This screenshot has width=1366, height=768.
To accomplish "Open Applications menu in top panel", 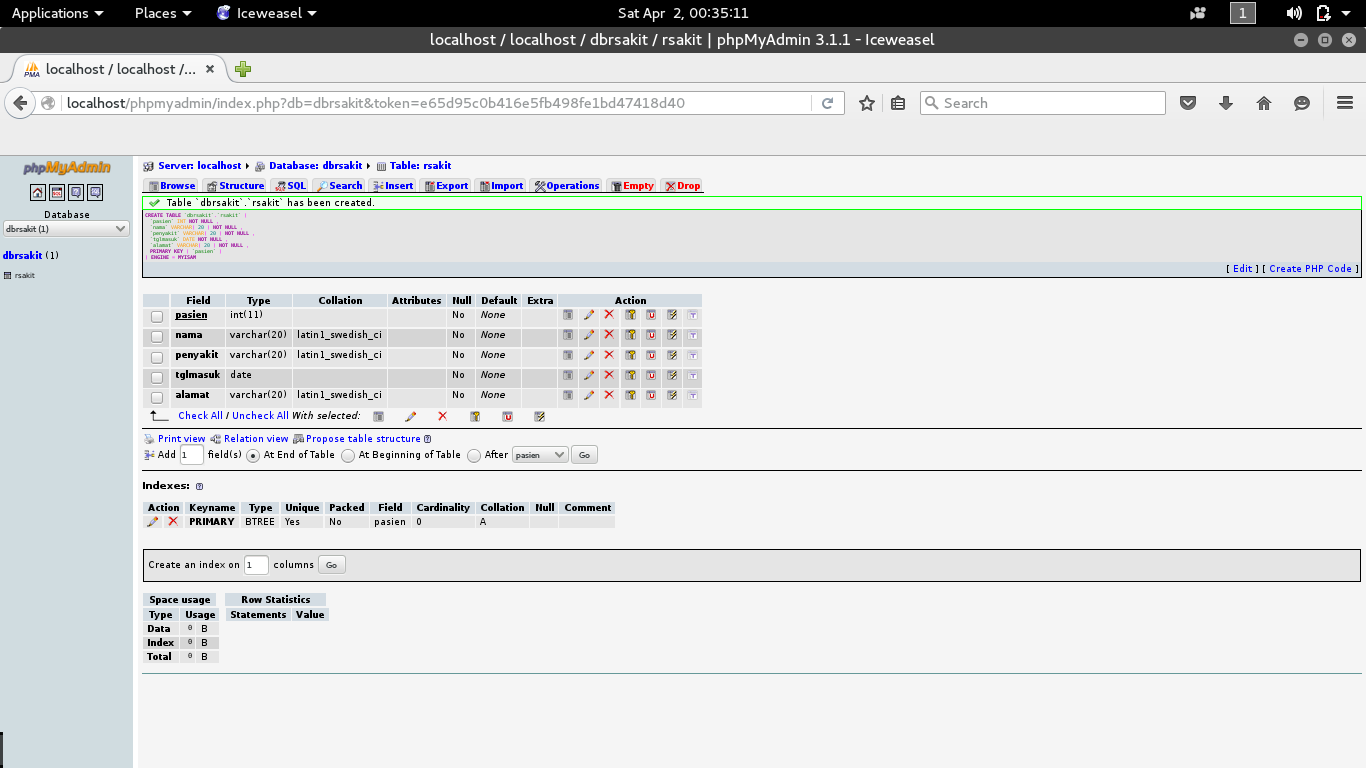I will coord(57,13).
